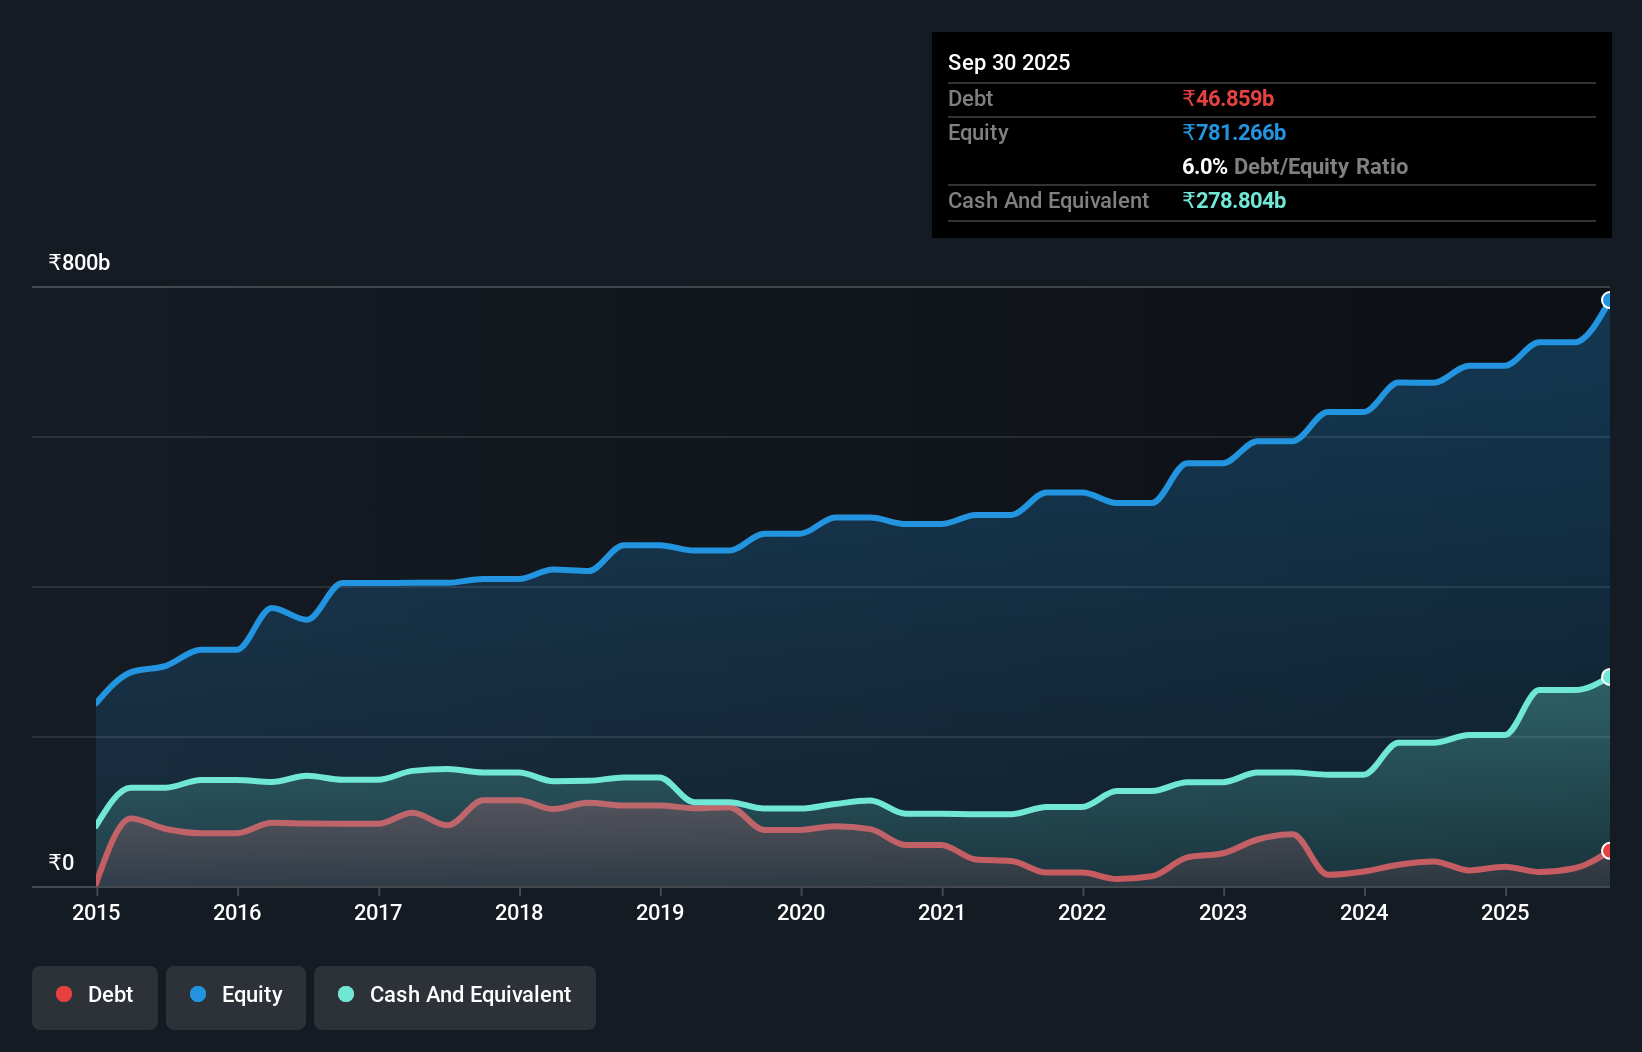The height and width of the screenshot is (1052, 1642).
Task: Select the 2020 label on the timeline
Action: (x=801, y=912)
